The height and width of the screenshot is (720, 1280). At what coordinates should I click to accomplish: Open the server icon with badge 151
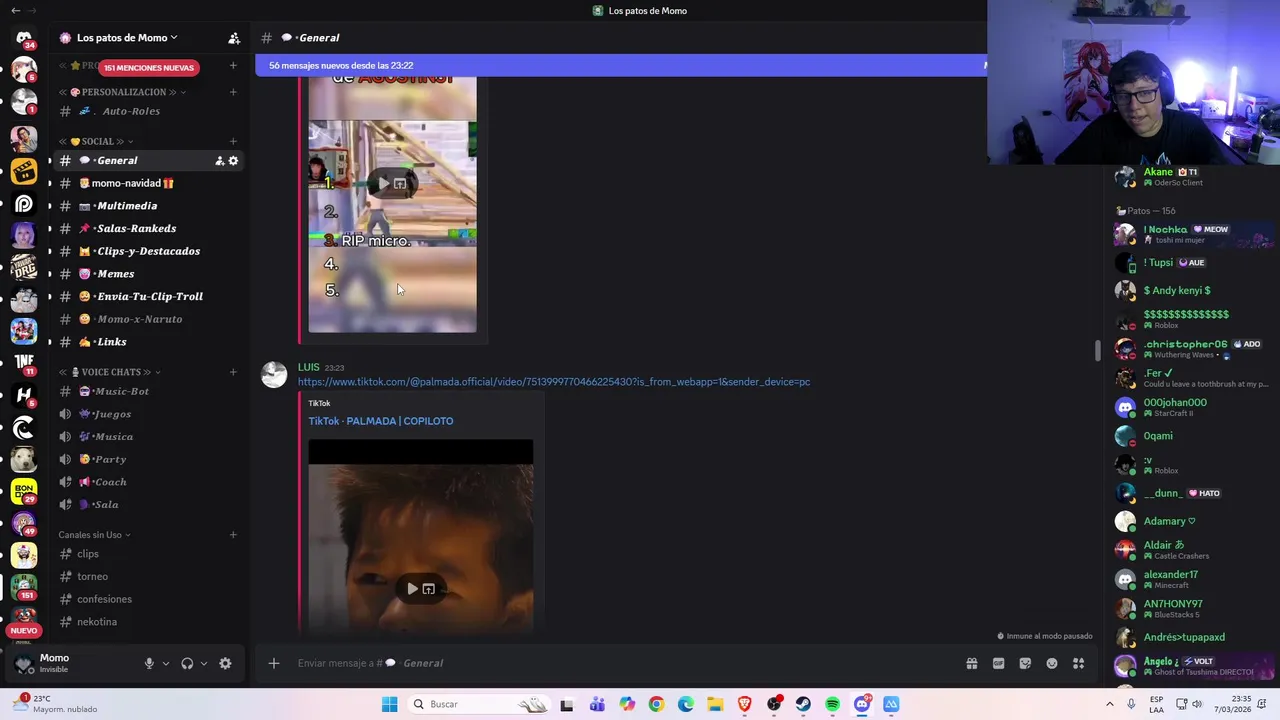point(24,587)
